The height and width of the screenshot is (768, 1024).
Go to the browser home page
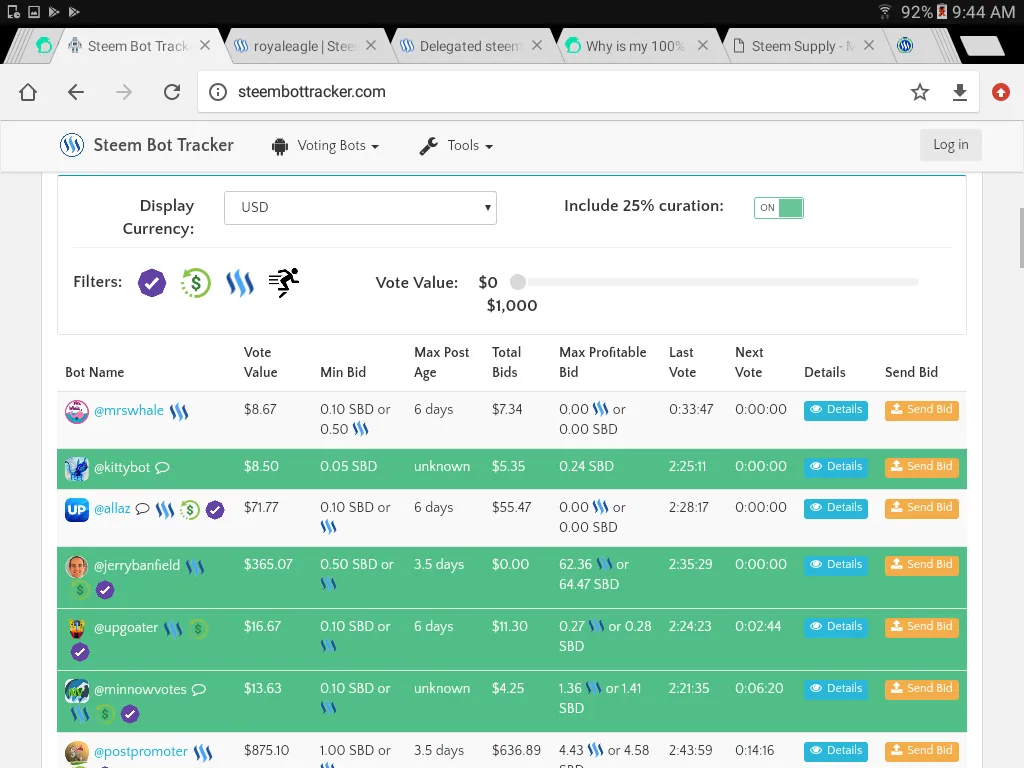(x=28, y=92)
